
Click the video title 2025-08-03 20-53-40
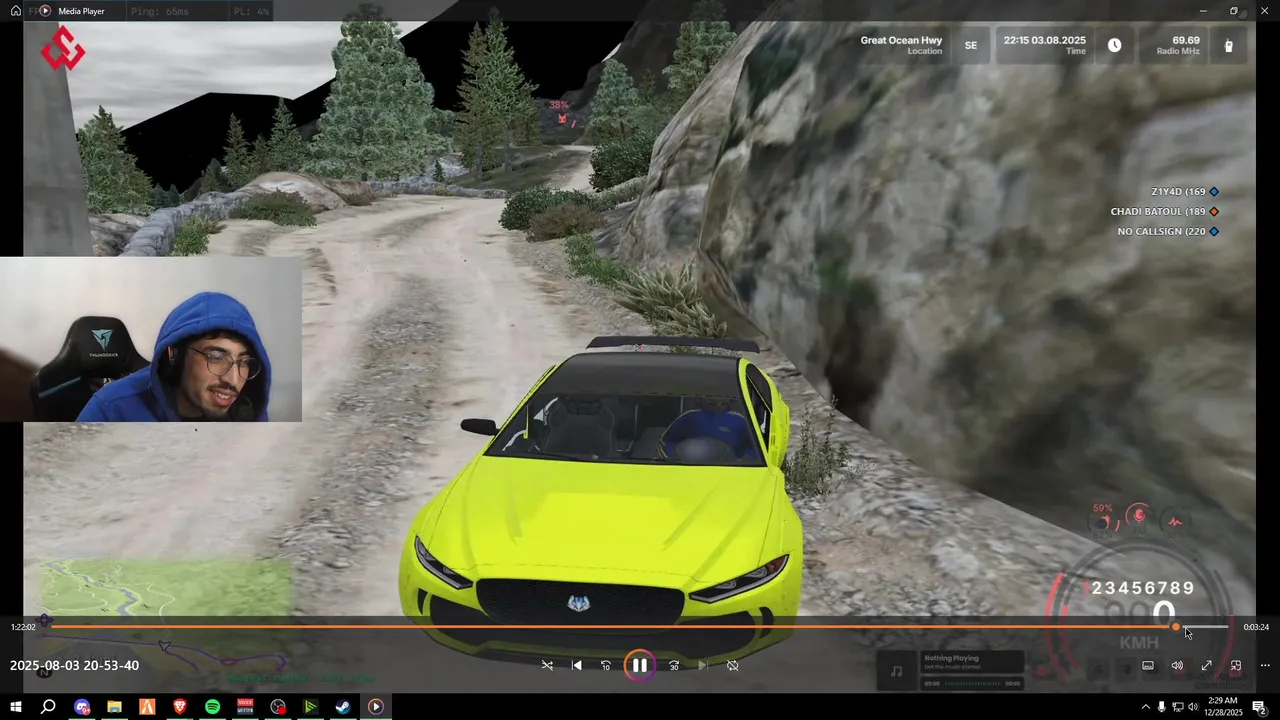tap(74, 665)
